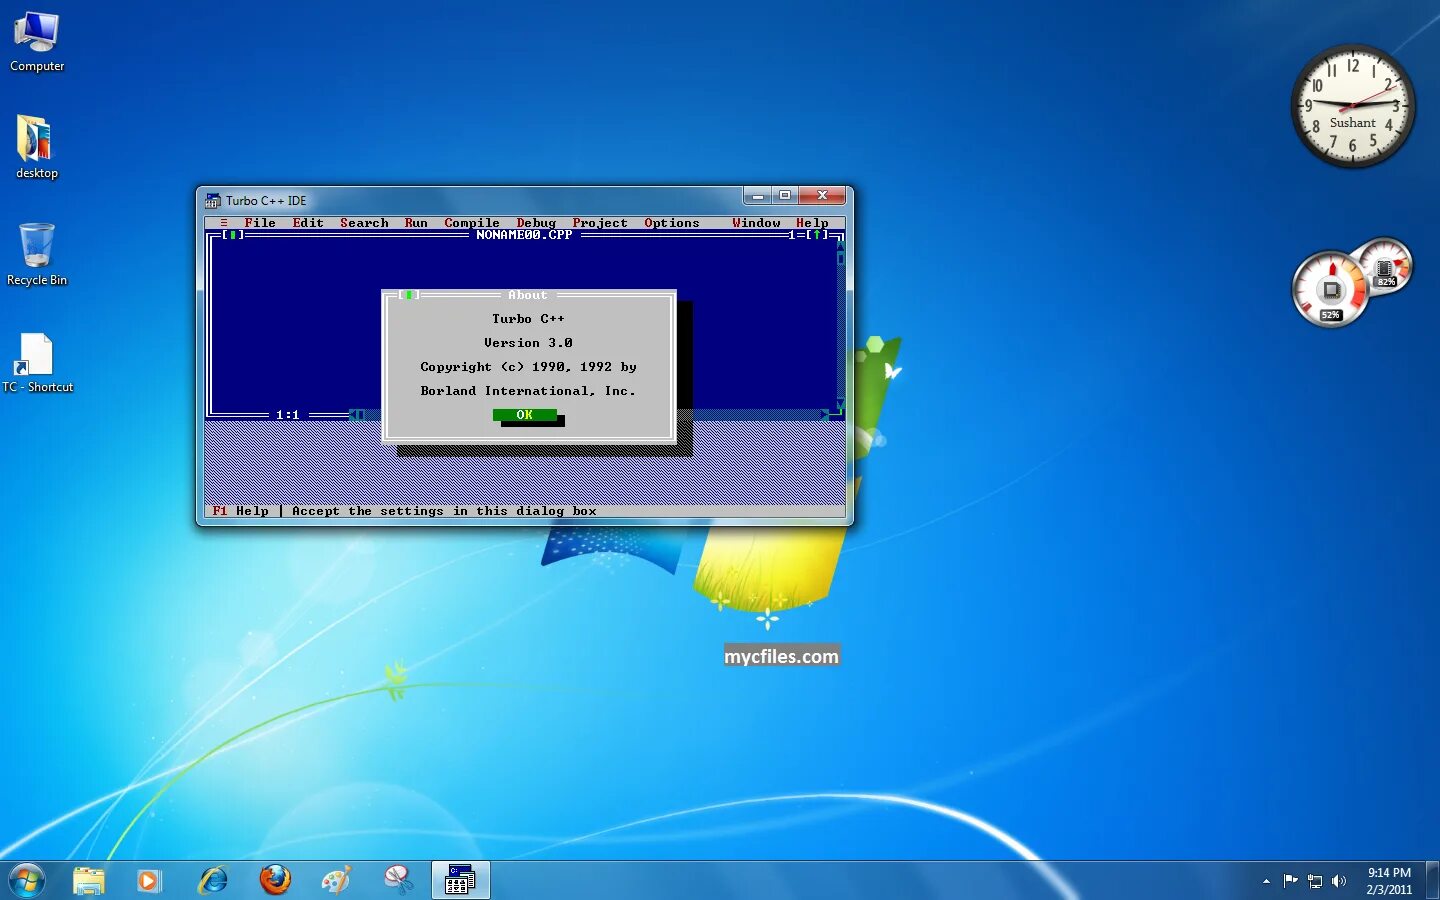Click OK in the About dialog
This screenshot has height=900, width=1440.
524,415
